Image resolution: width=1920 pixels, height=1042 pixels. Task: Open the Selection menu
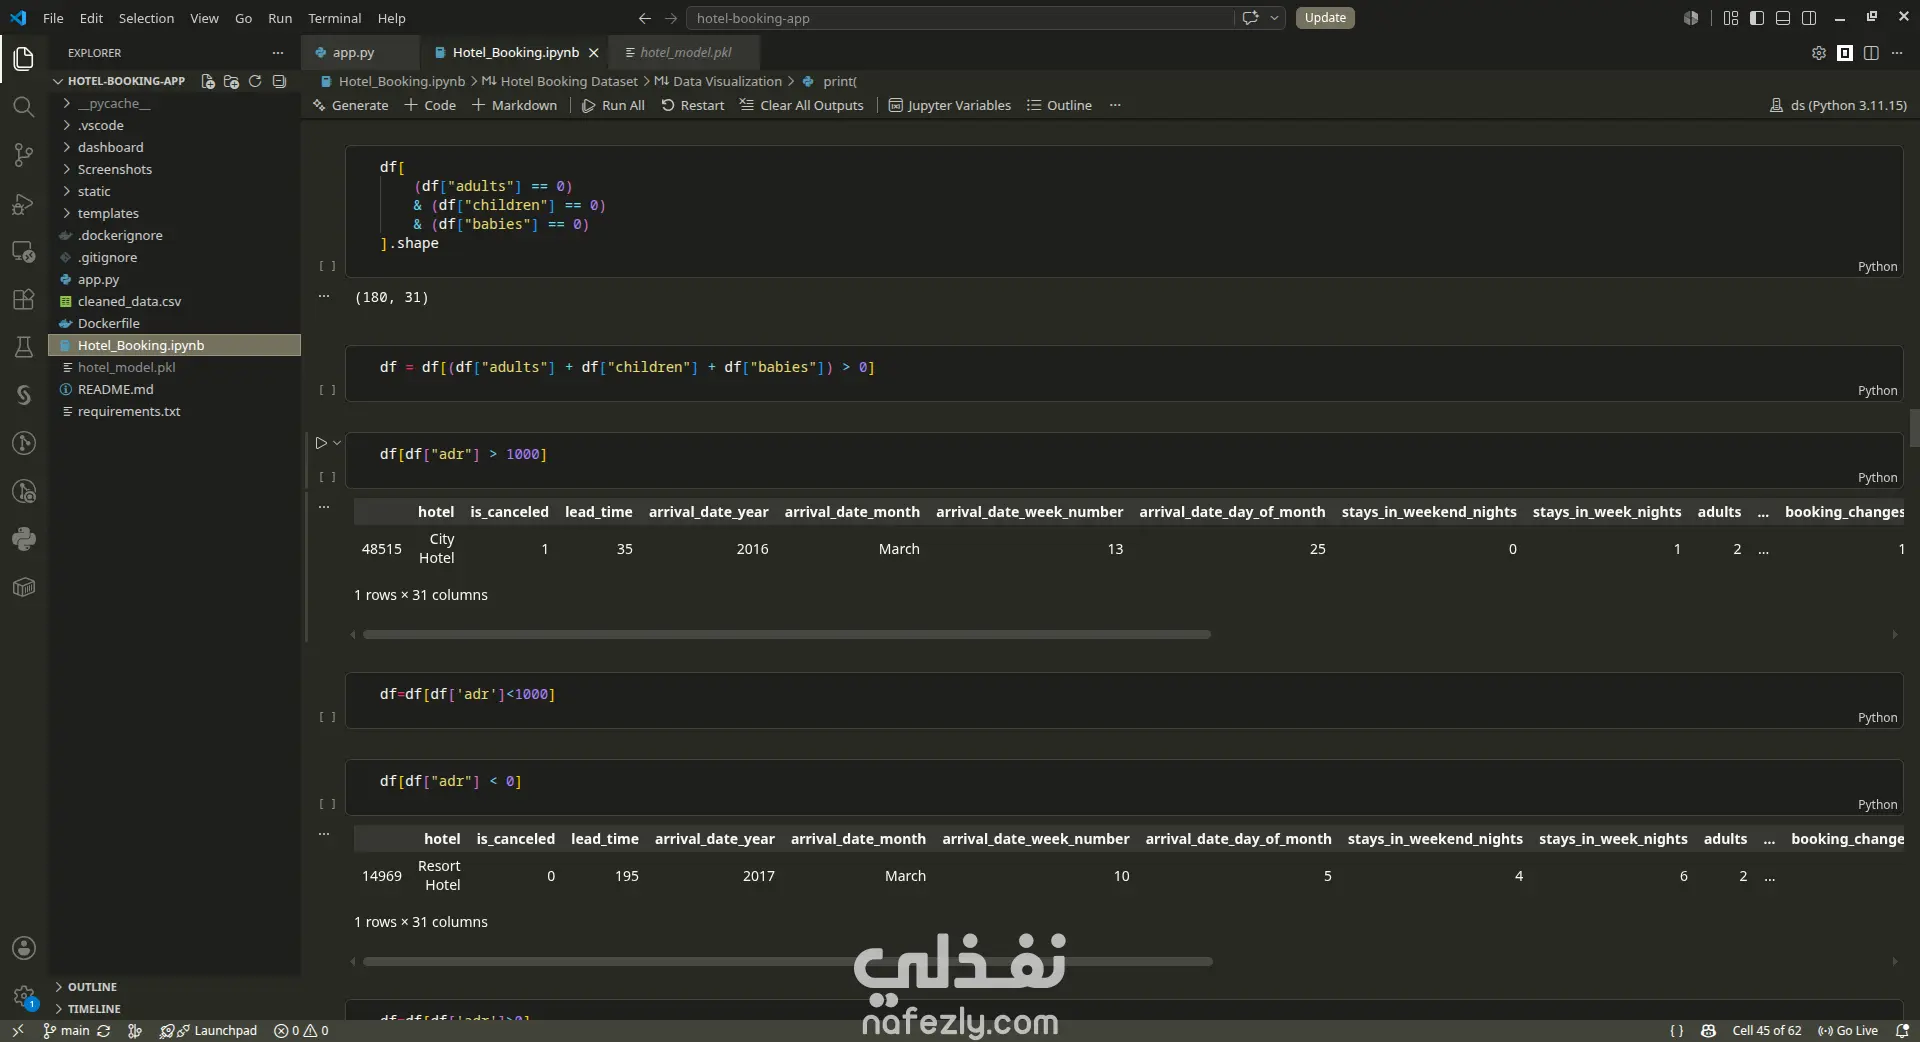(x=146, y=18)
